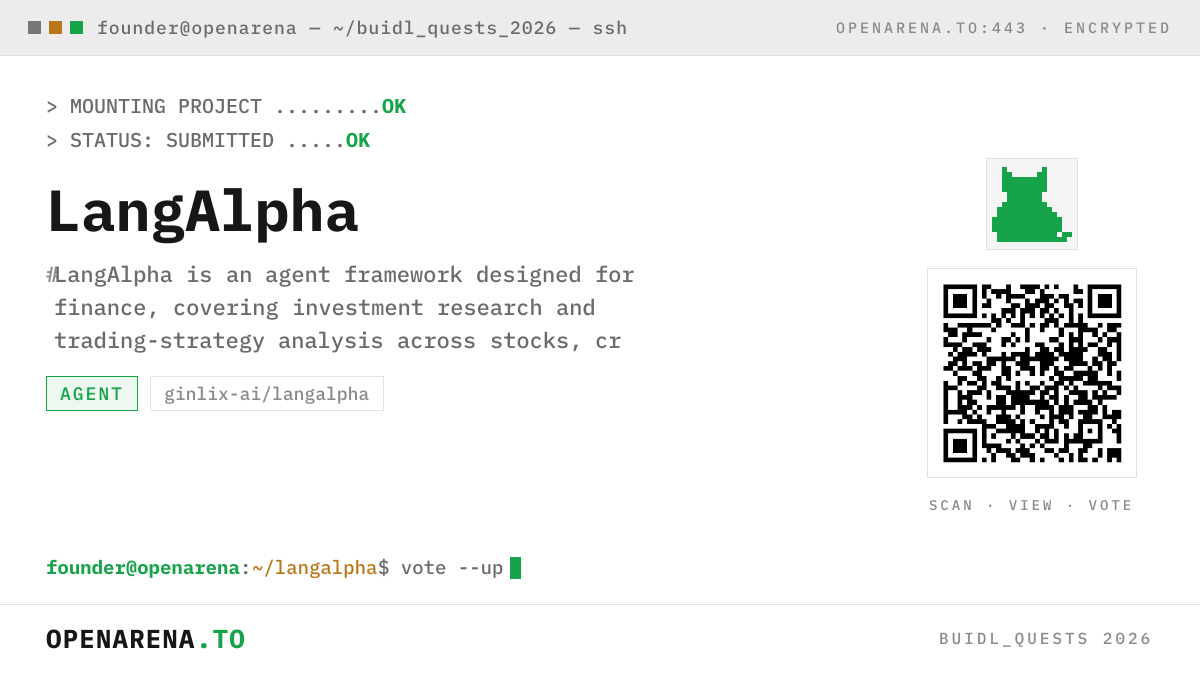Screen dimensions: 1200x675
Task: Click the STATUS: SUBMITTED OK line
Action: pyautogui.click(x=208, y=141)
